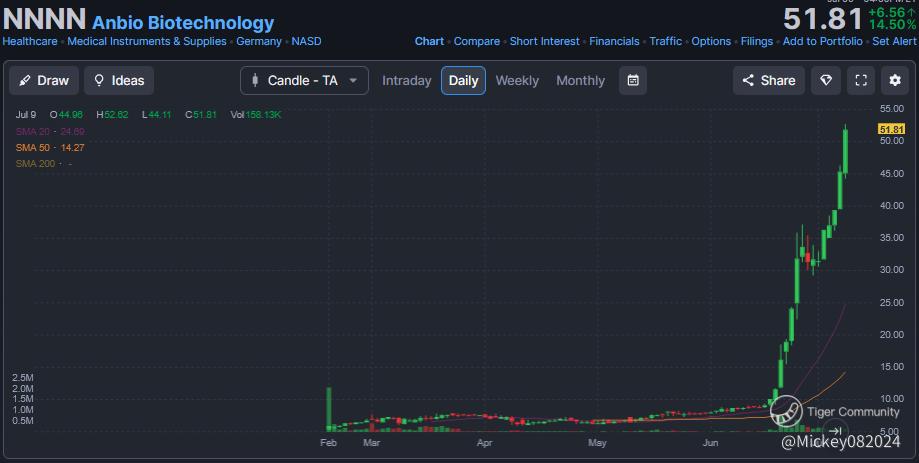Image resolution: width=919 pixels, height=463 pixels.
Task: Click the tall February volume bar
Action: (x=329, y=409)
